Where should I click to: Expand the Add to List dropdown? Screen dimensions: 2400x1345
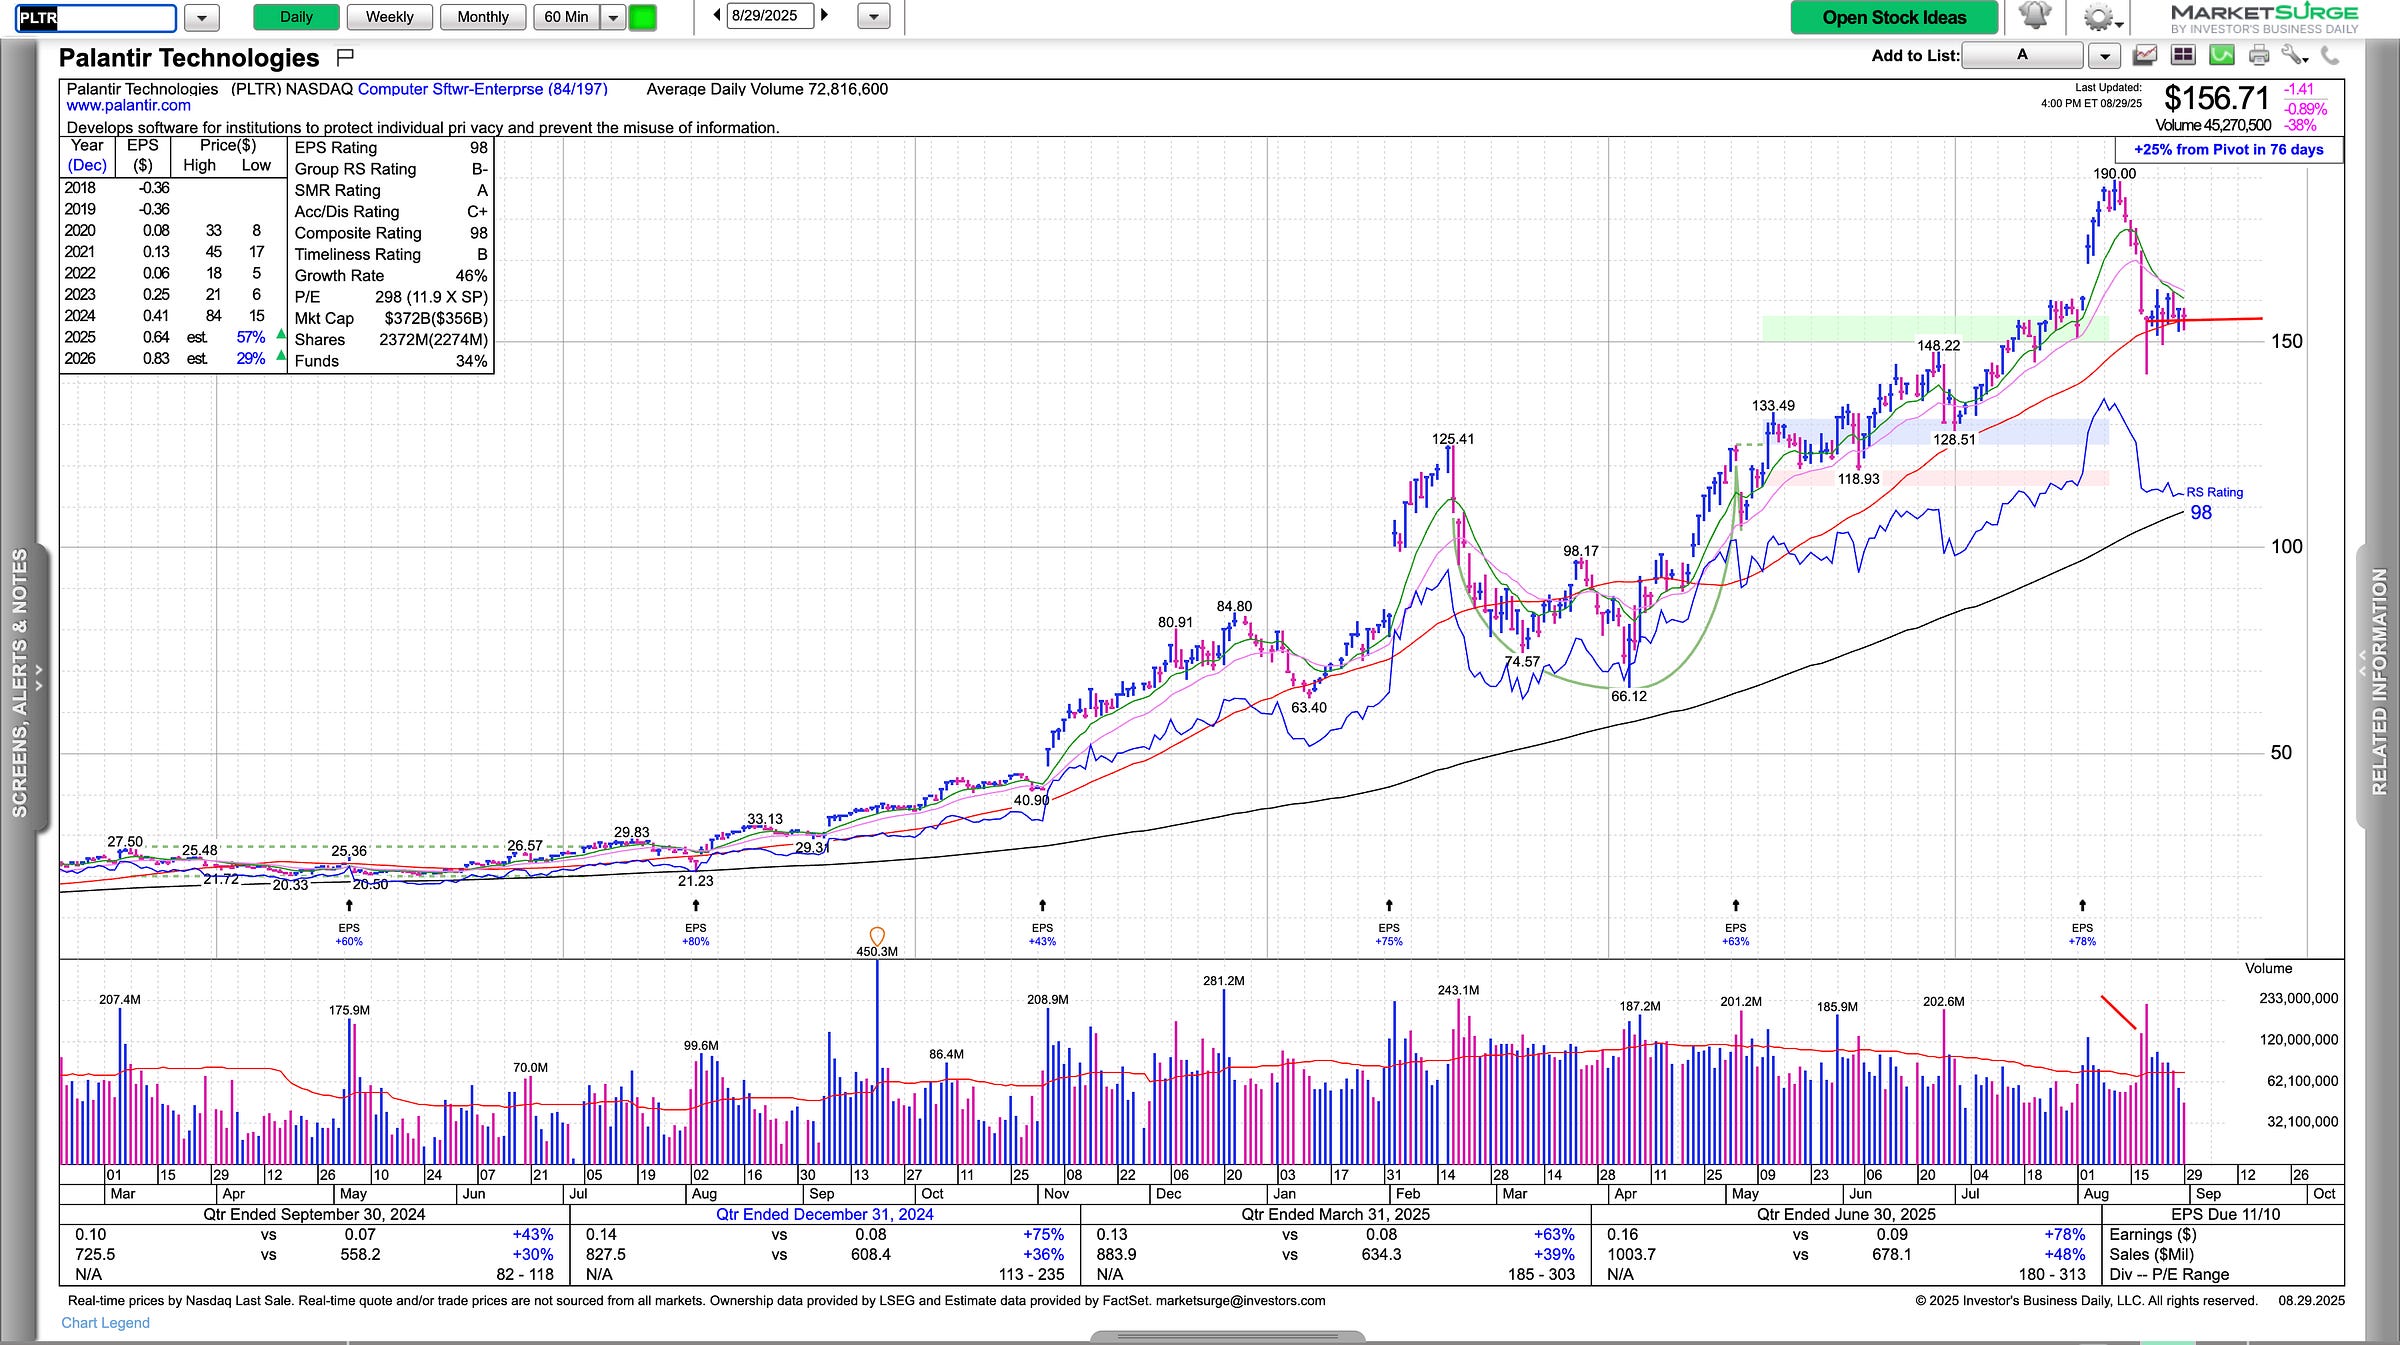pyautogui.click(x=2104, y=56)
